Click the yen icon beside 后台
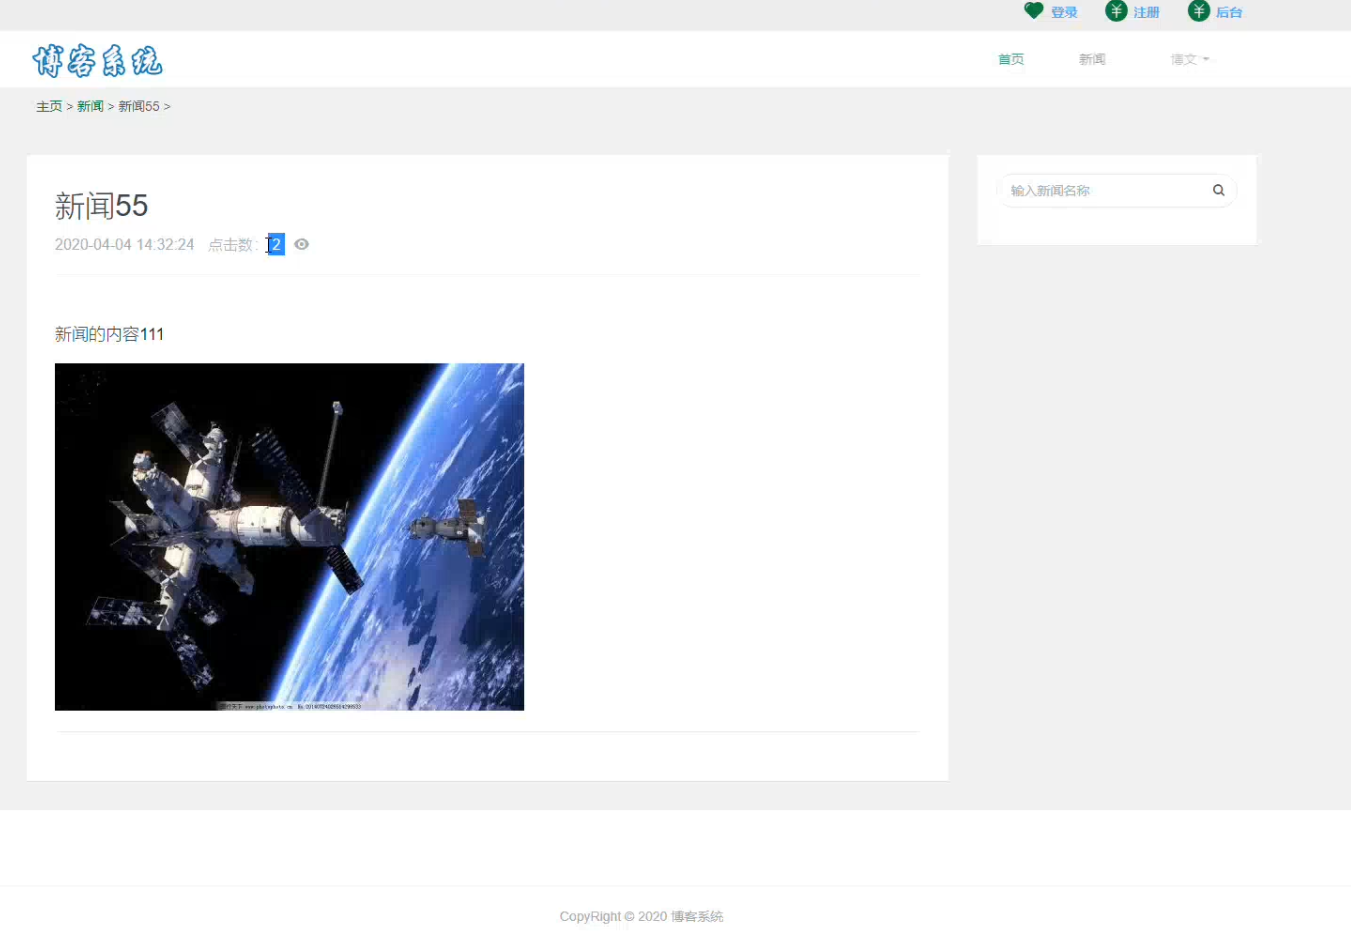Screen dimensions: 1351x949 click(1198, 11)
